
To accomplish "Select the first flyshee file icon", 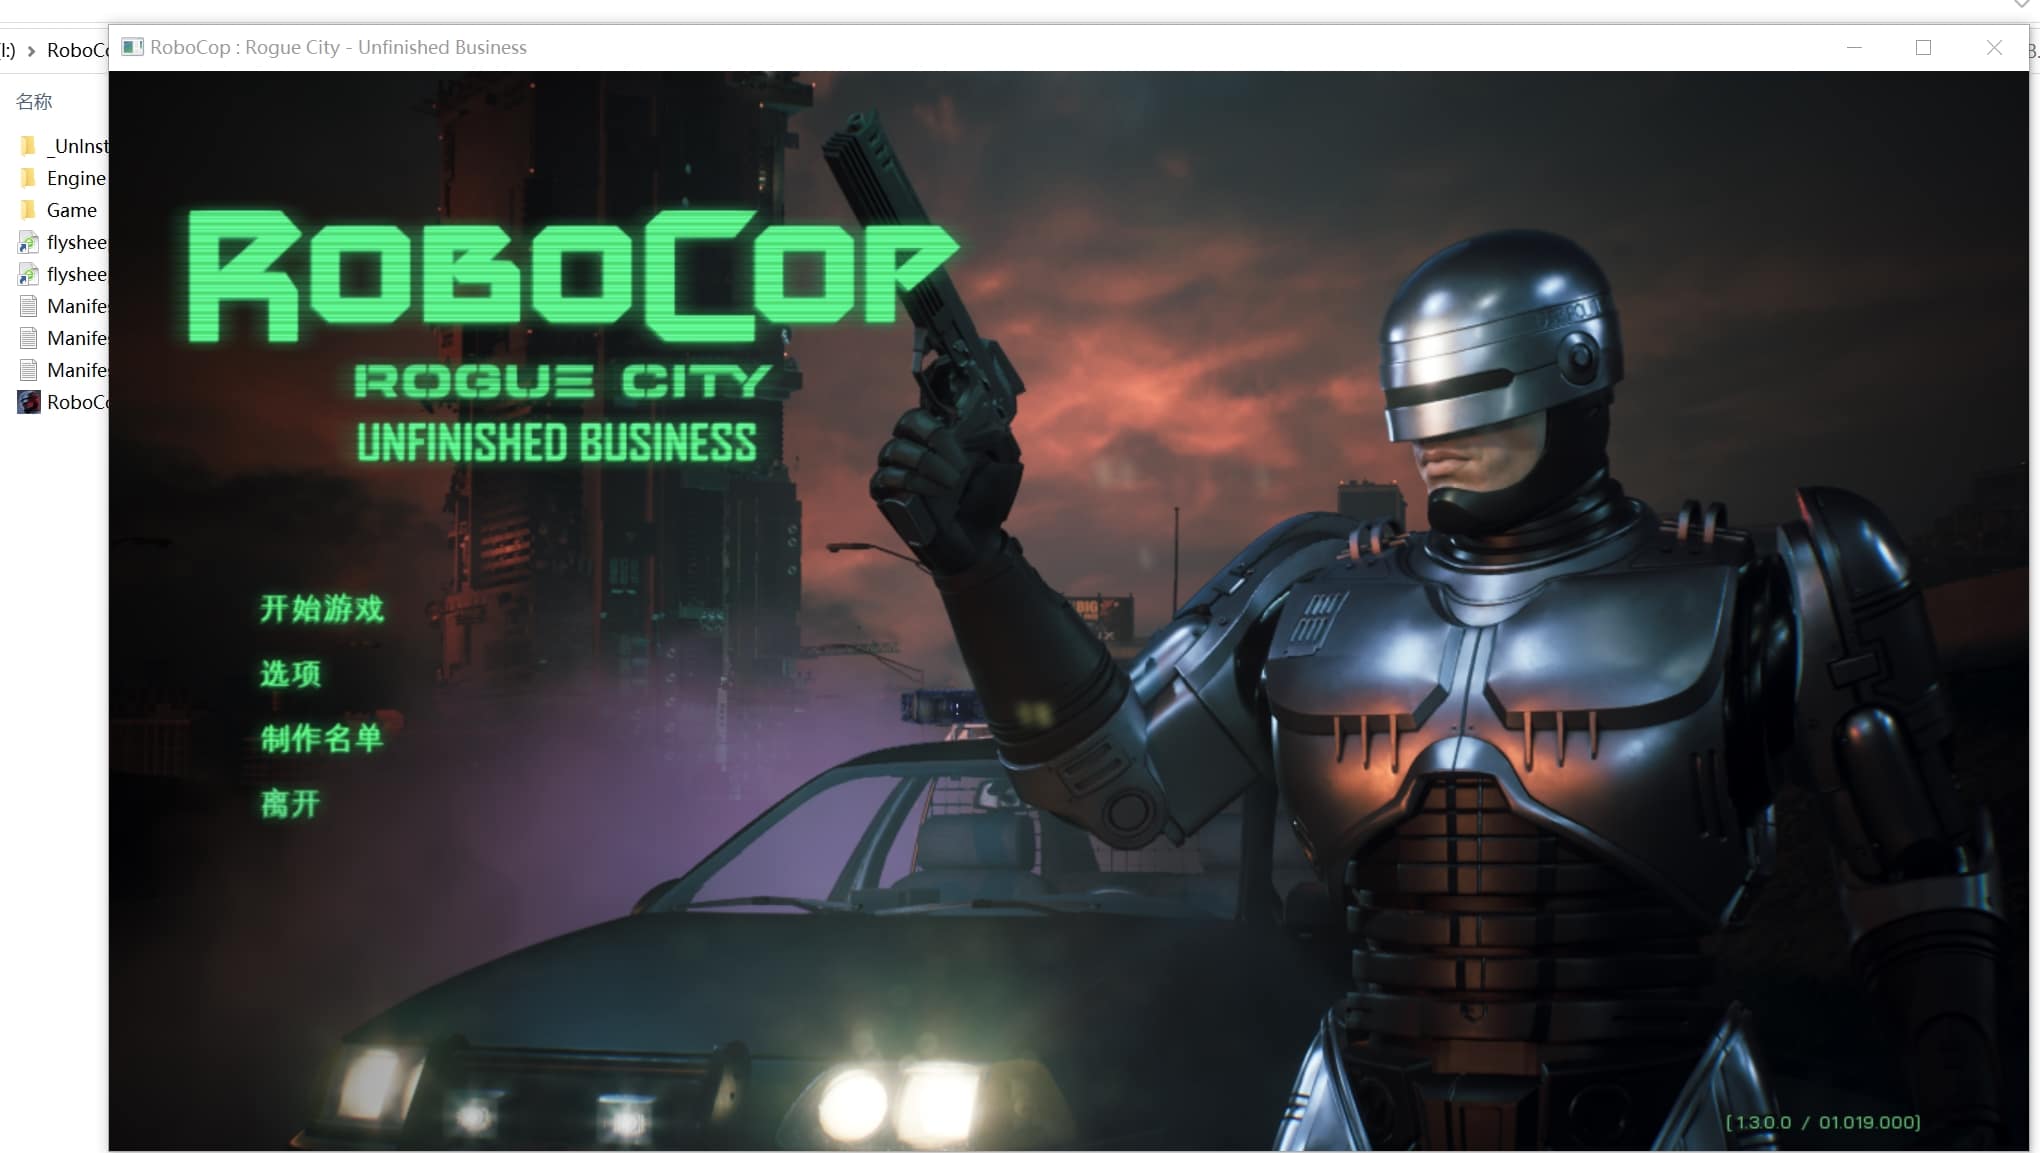I will [28, 242].
